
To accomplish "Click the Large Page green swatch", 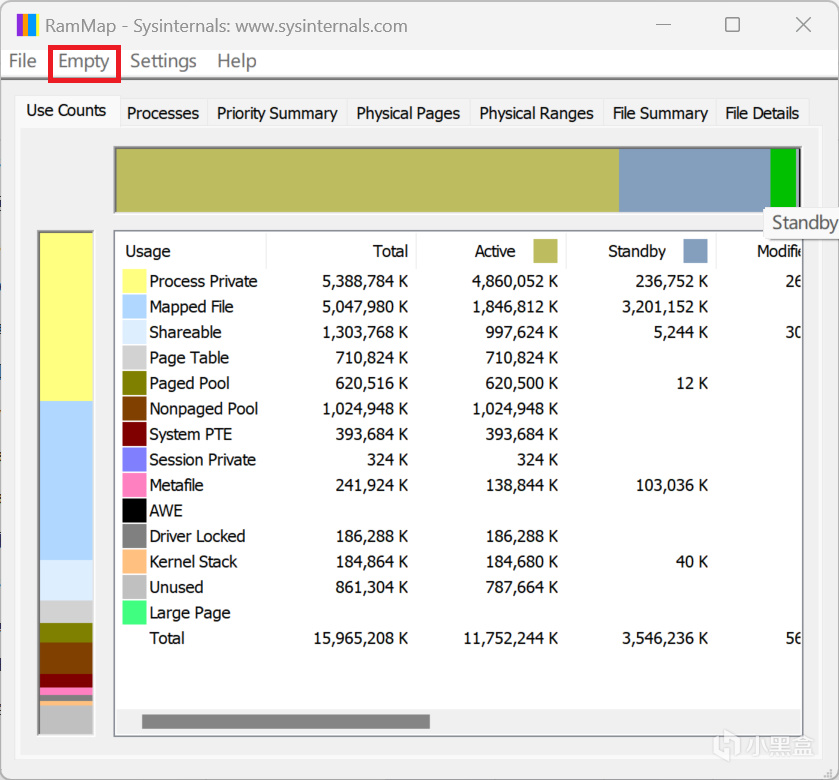I will [x=134, y=613].
